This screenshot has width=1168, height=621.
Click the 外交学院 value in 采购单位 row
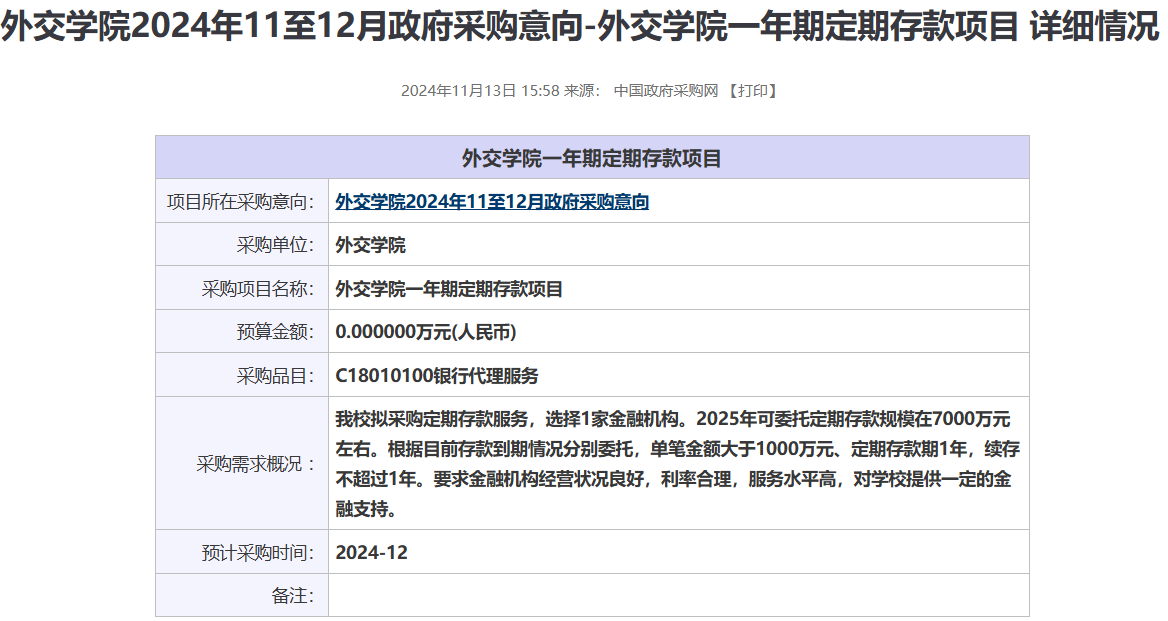pos(371,245)
